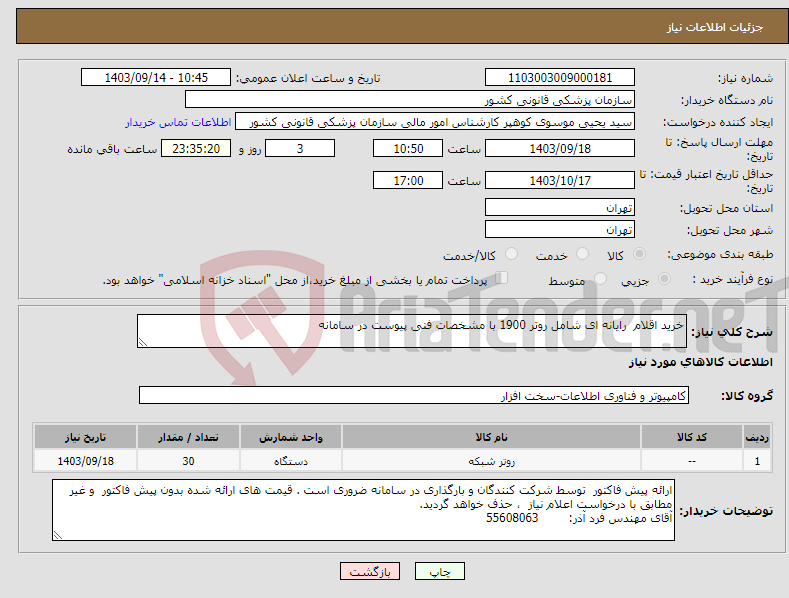Click the response deadline time 10:50 field
Screen dimensions: 789x598
pos(408,148)
